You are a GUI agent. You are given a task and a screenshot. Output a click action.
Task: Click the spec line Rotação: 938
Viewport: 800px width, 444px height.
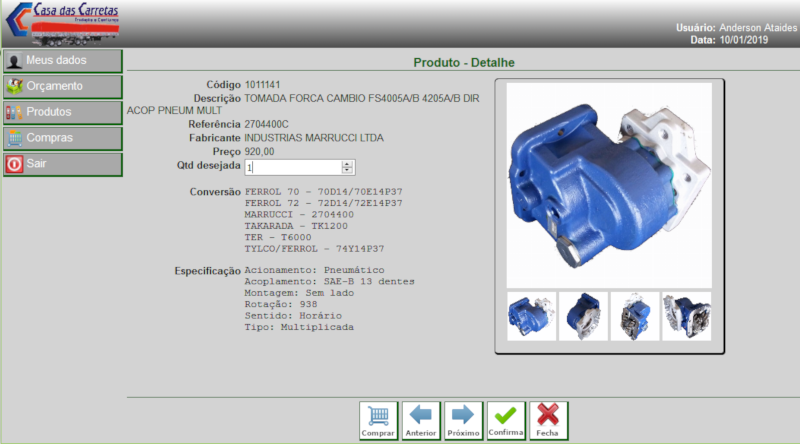(281, 304)
